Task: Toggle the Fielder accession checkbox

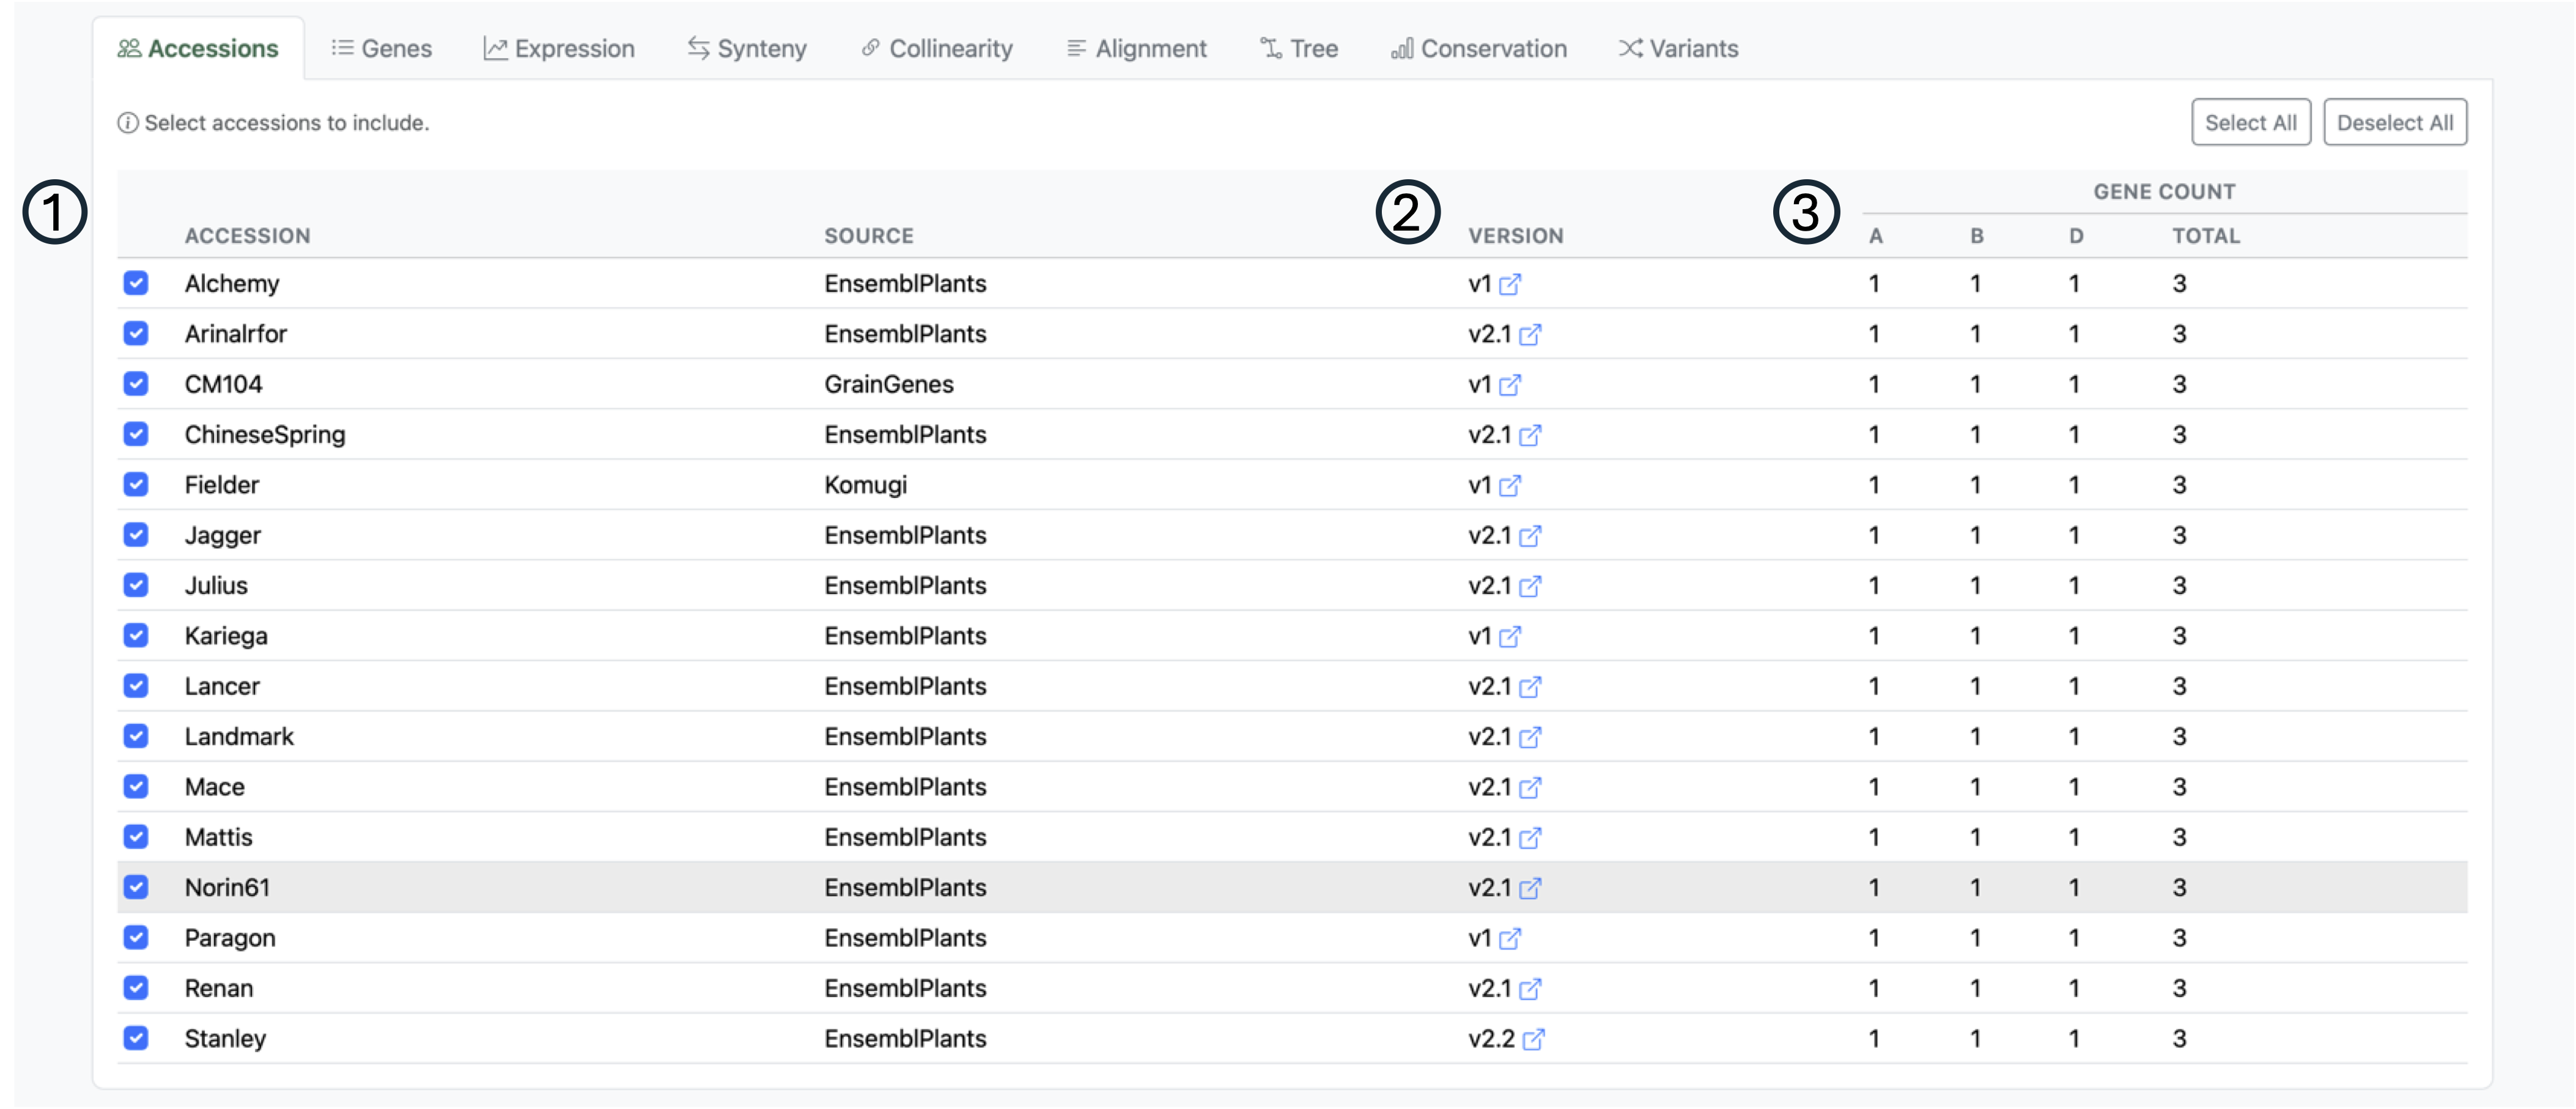Action: pos(136,484)
